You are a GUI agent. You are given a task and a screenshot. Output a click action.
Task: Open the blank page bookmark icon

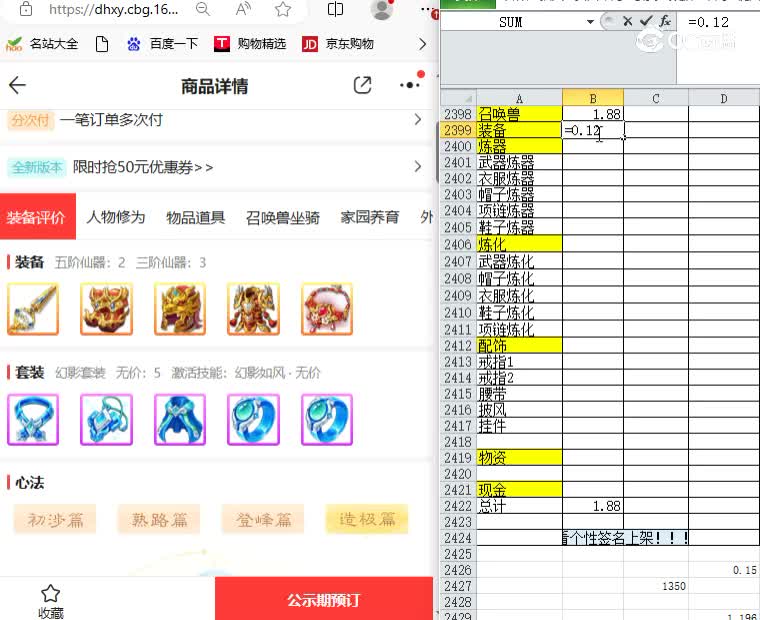coord(102,44)
